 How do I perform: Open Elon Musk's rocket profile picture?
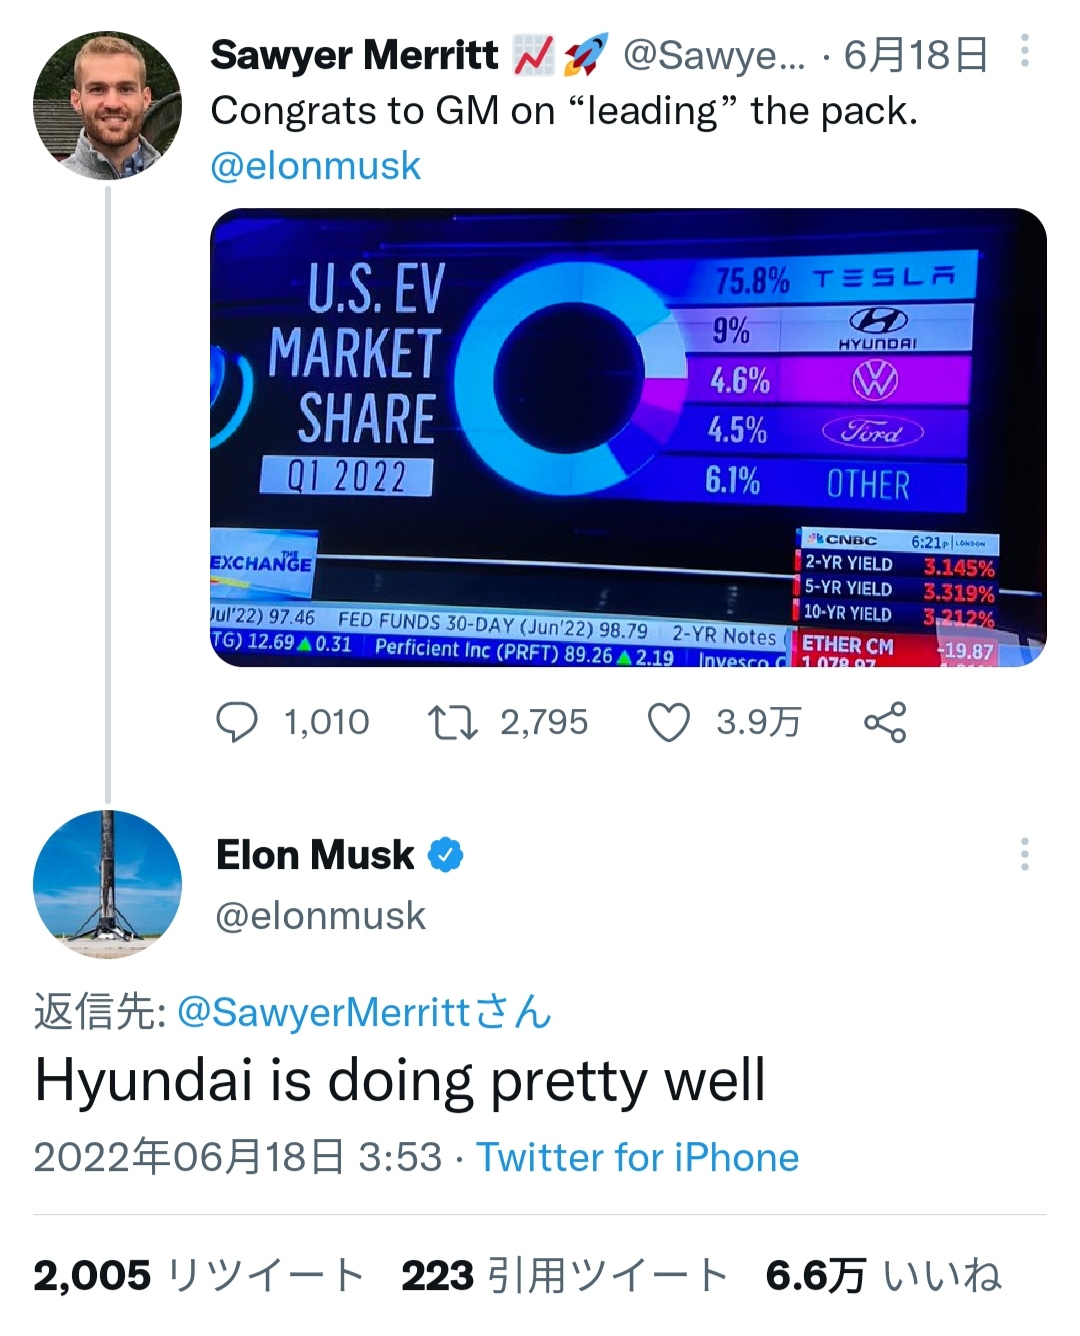click(107, 884)
